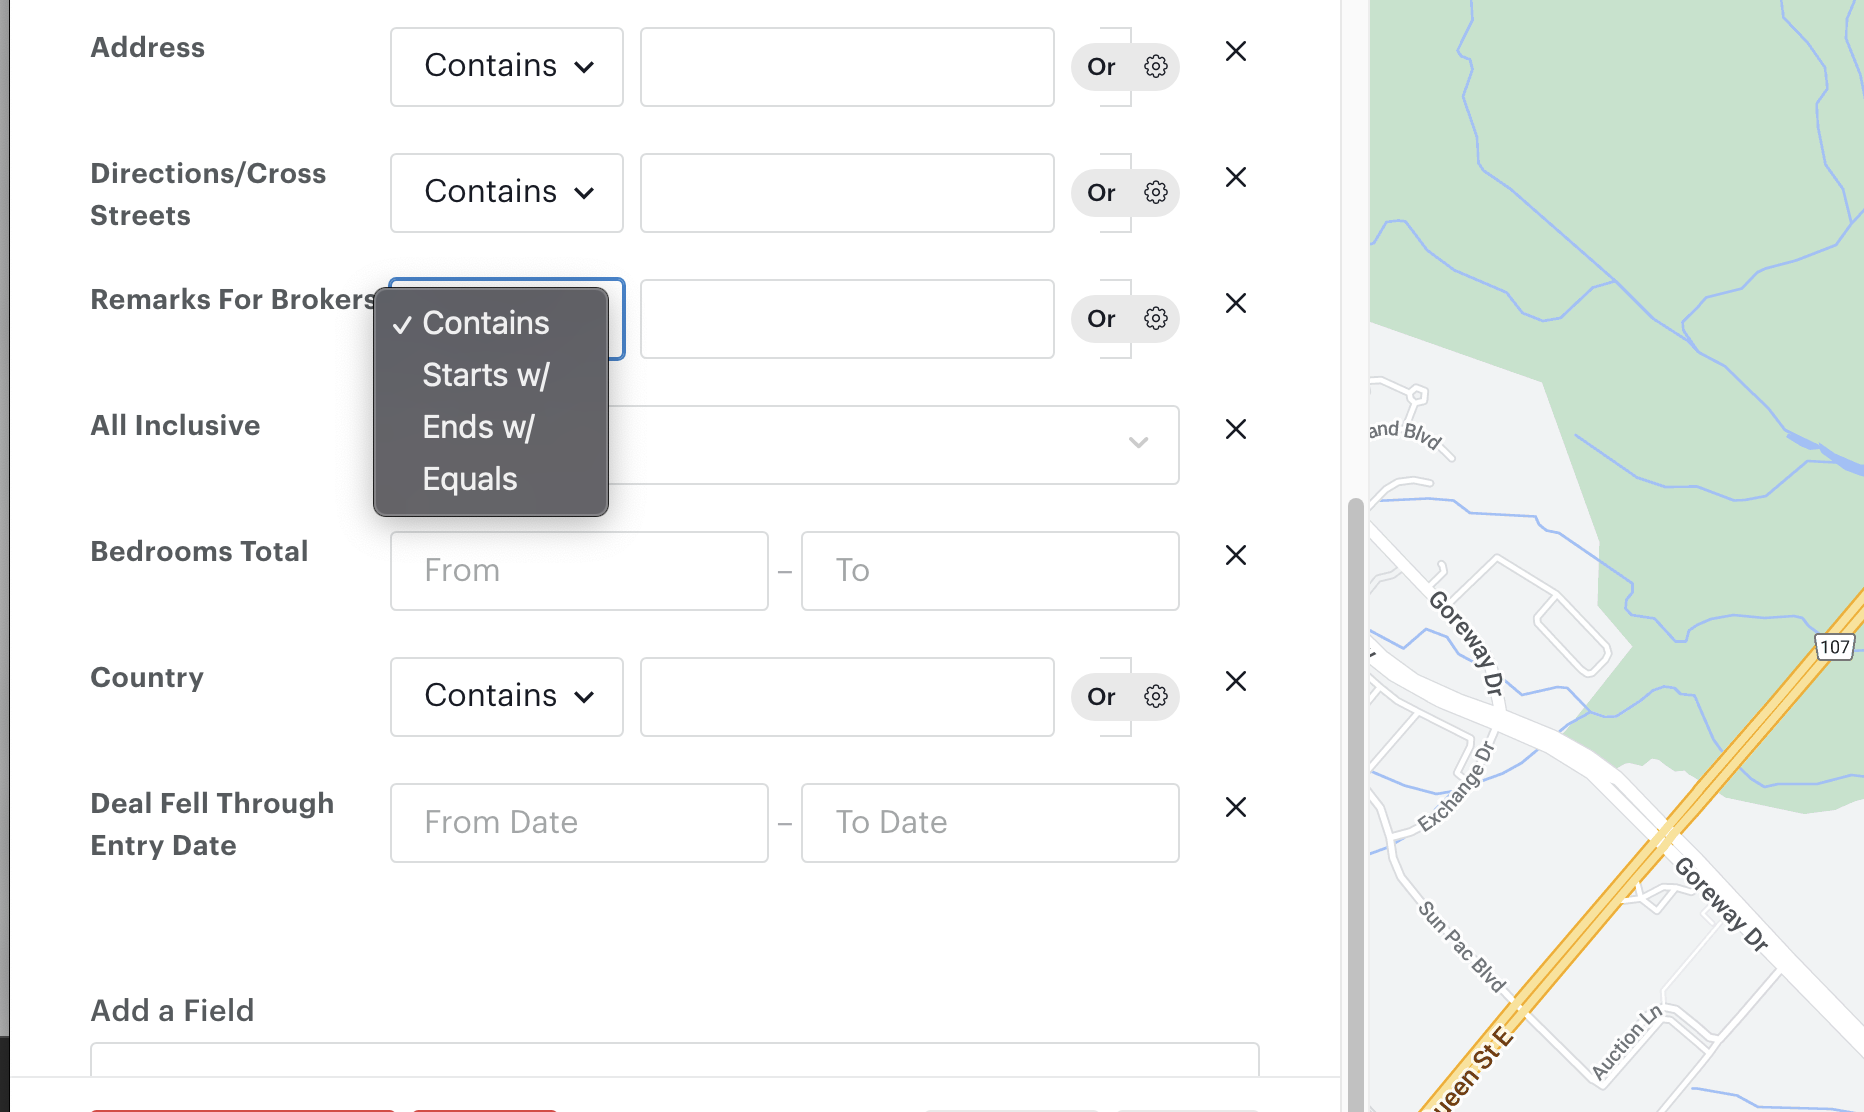Viewport: 1864px width, 1112px height.
Task: Click the Deal Fell Through To Date field
Action: coord(990,823)
